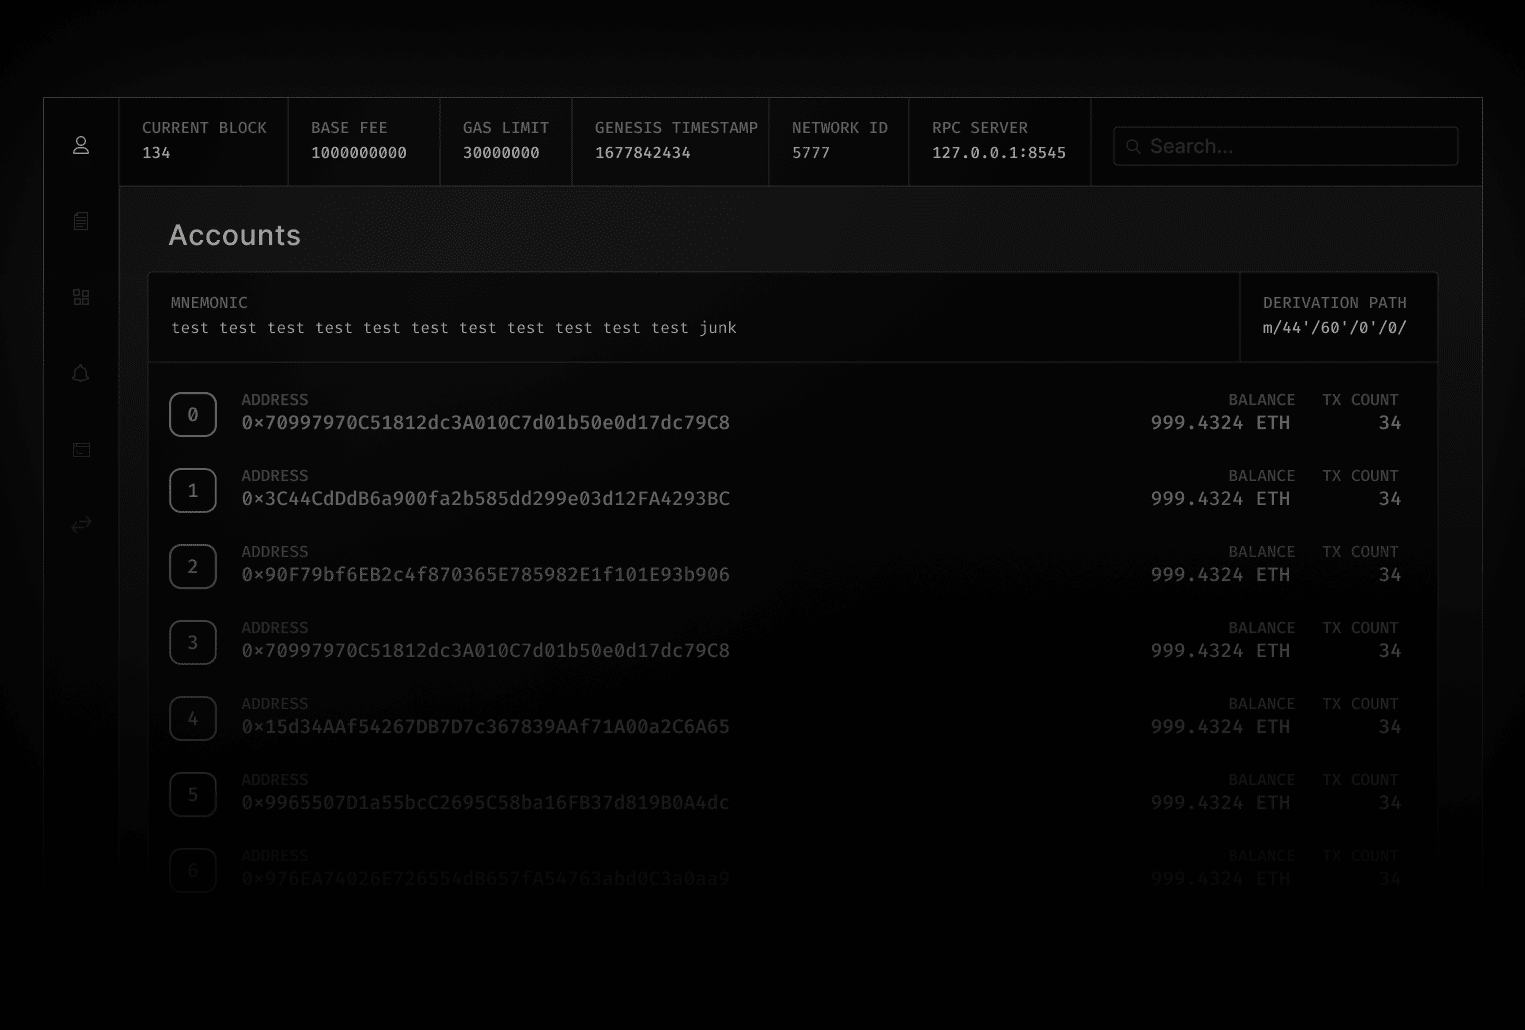Click the RPC Server address 127.0.0.1:8545

click(x=998, y=153)
